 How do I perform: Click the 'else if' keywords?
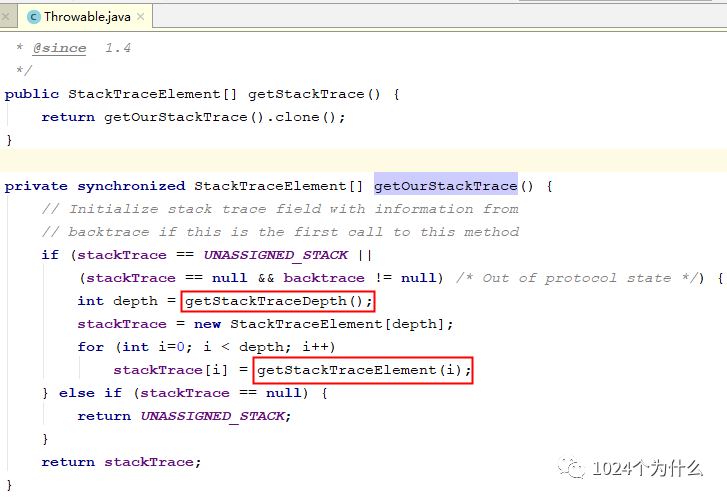coord(90,393)
